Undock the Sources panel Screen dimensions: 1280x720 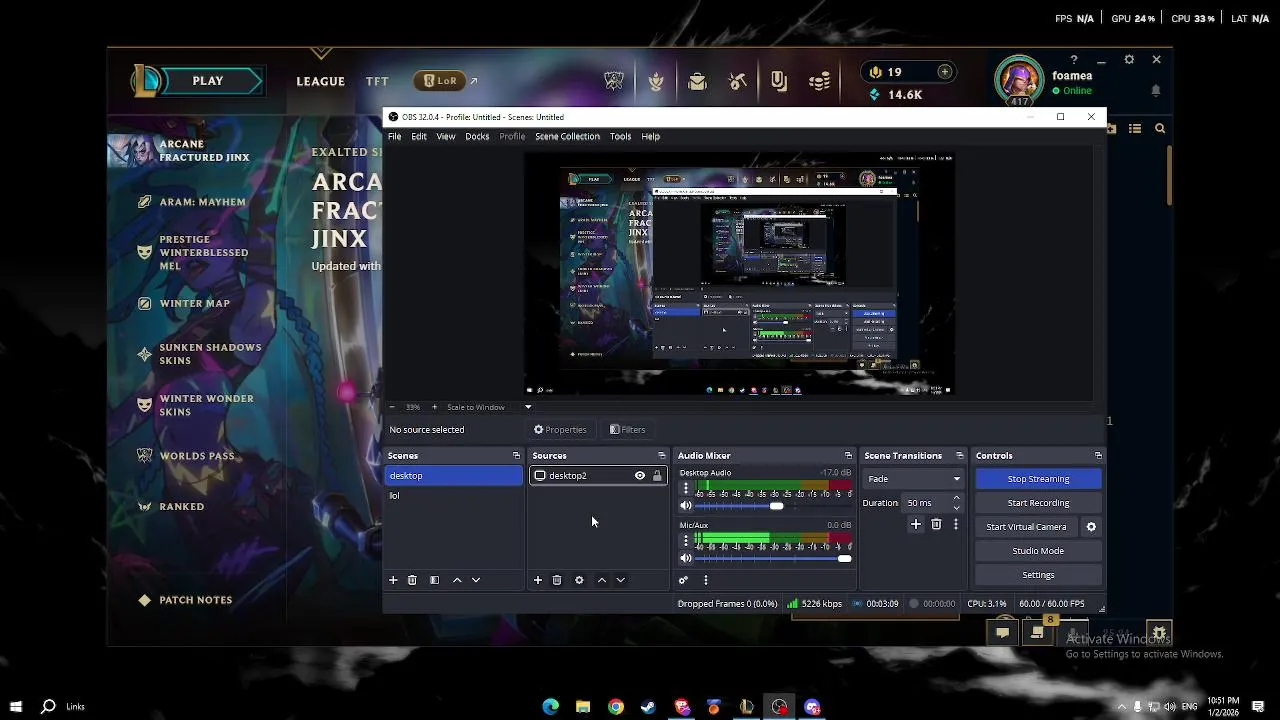point(661,456)
